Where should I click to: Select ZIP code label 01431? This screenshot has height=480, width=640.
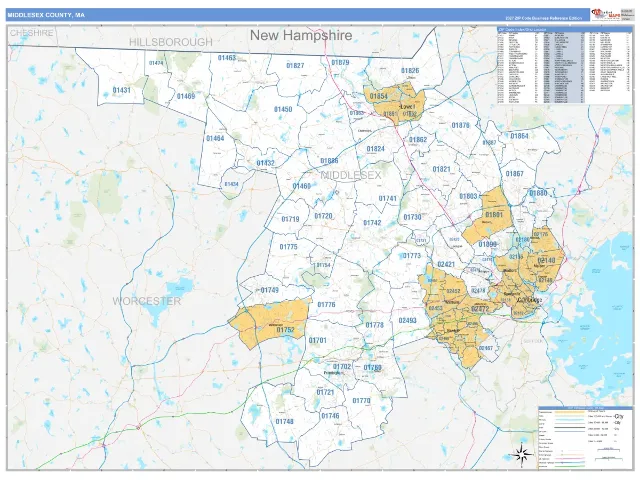coord(121,90)
